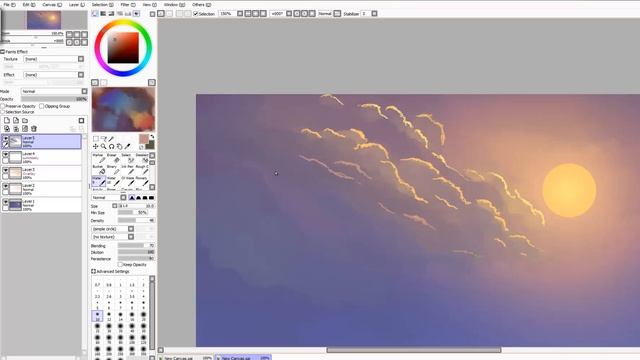
Task: Choose the Select pen tool
Action: pyautogui.click(x=128, y=158)
